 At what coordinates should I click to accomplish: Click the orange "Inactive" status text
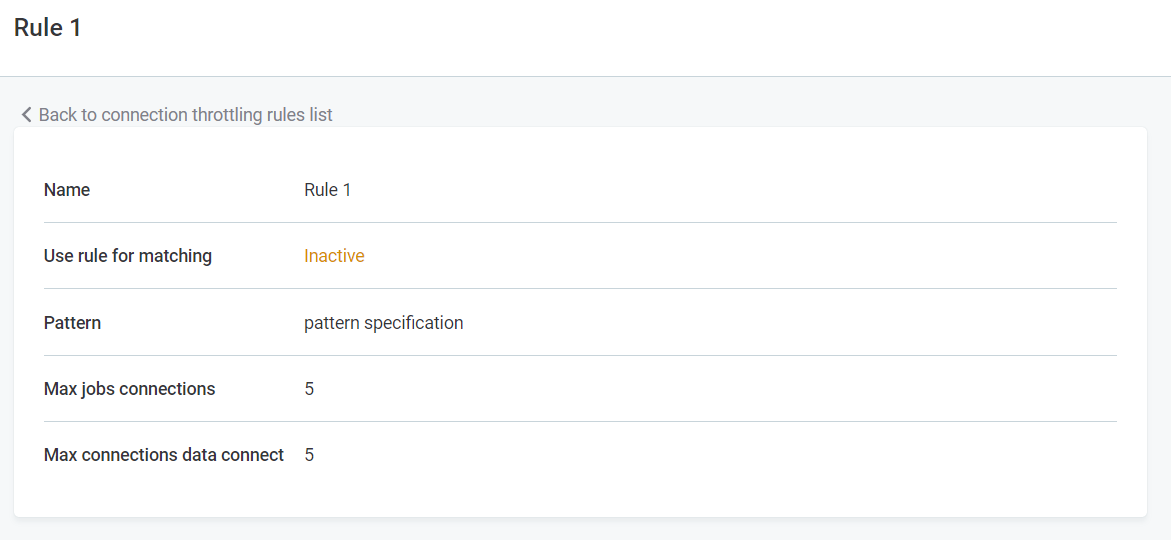tap(334, 256)
